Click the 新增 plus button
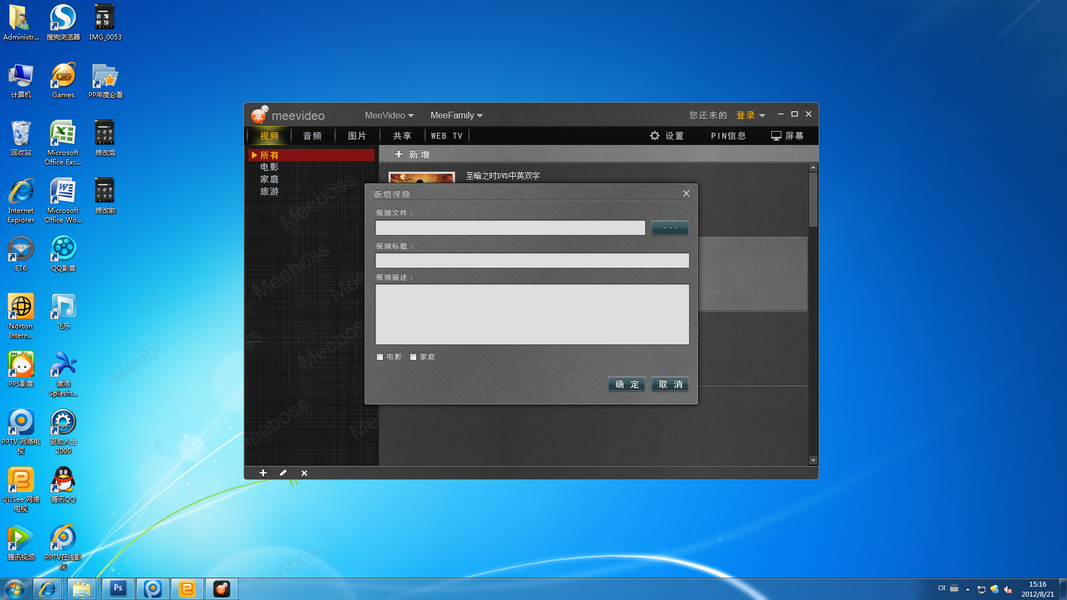The height and width of the screenshot is (600, 1067). pyautogui.click(x=412, y=154)
